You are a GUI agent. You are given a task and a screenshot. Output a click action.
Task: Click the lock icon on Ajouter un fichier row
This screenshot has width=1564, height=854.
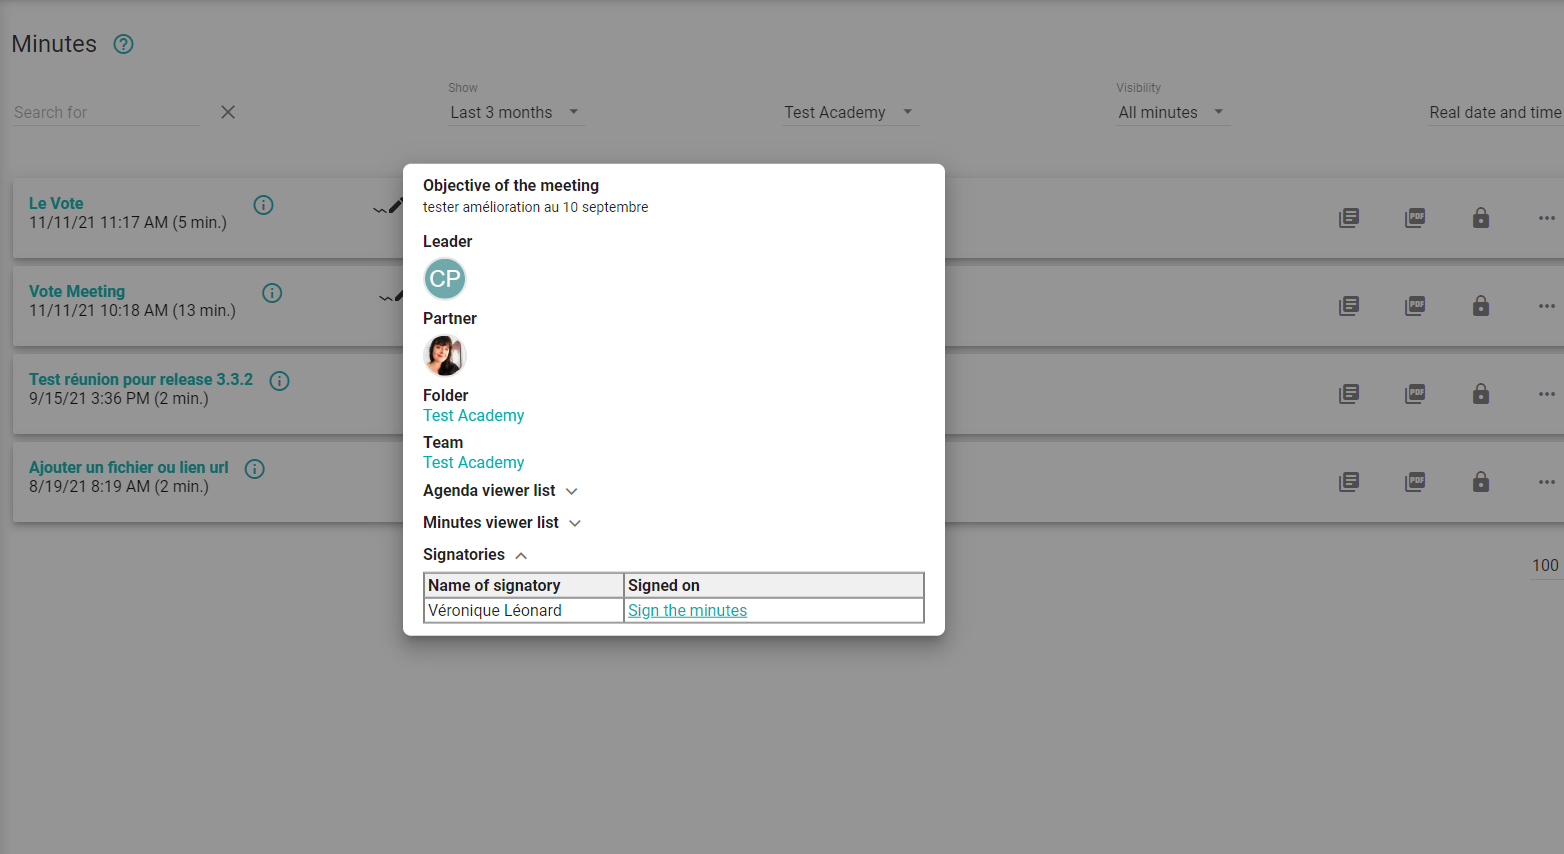(x=1481, y=482)
